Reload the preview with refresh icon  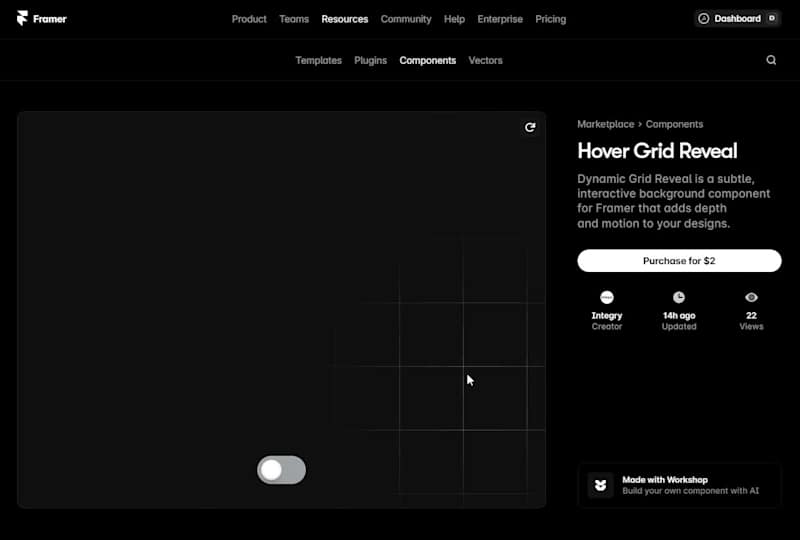pos(530,127)
